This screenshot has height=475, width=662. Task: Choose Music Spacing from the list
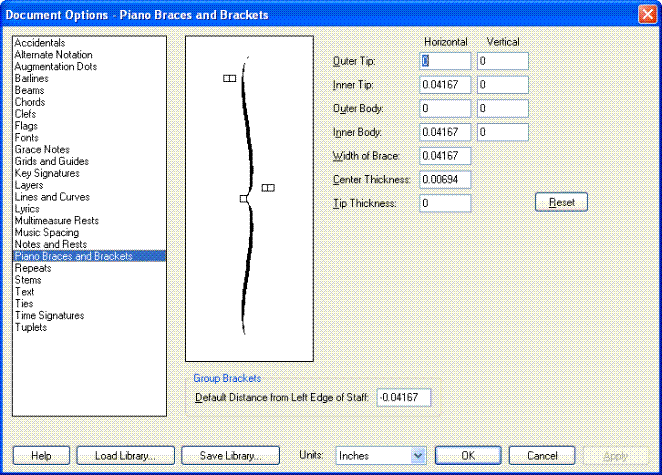click(46, 232)
